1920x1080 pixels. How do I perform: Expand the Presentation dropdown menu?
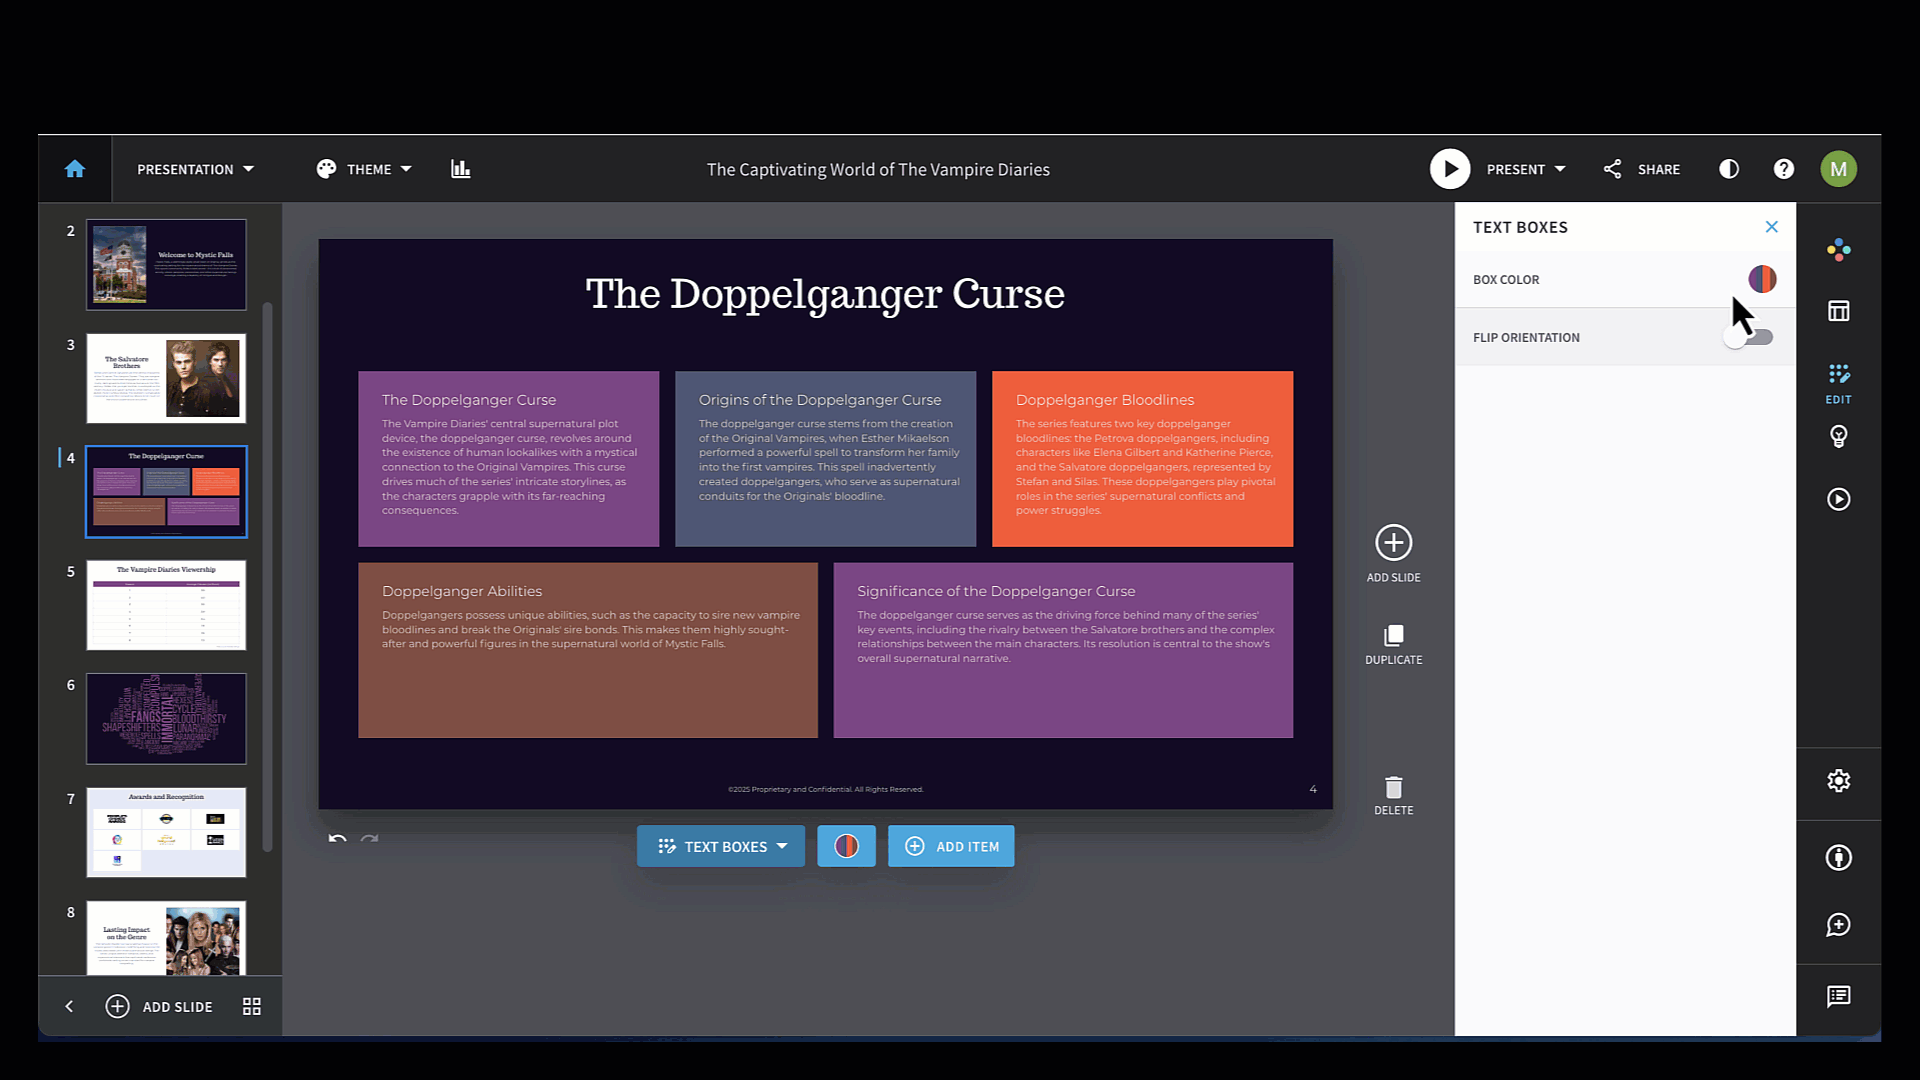195,169
